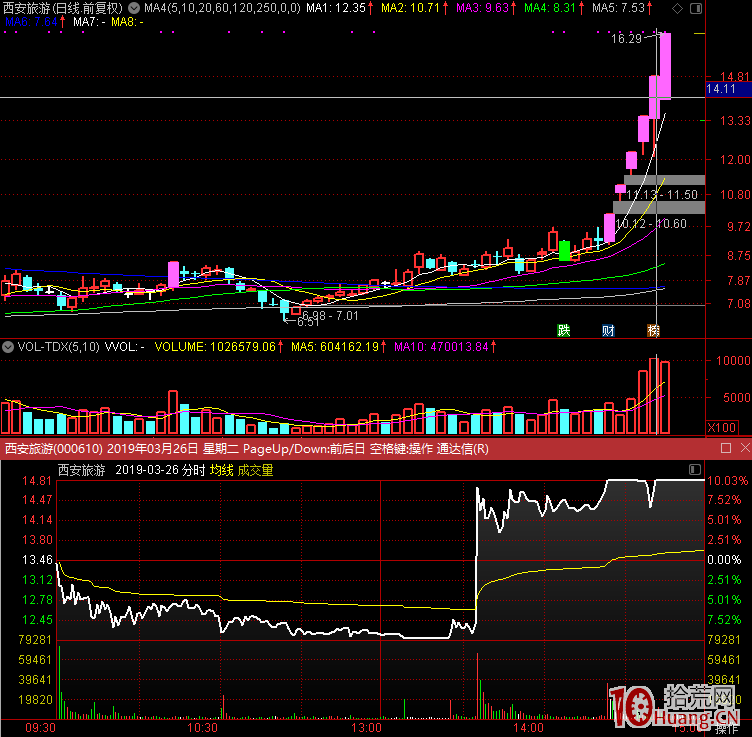The width and height of the screenshot is (752, 737).
Task: Click the 13.46 previous close price label
Action: [37, 560]
